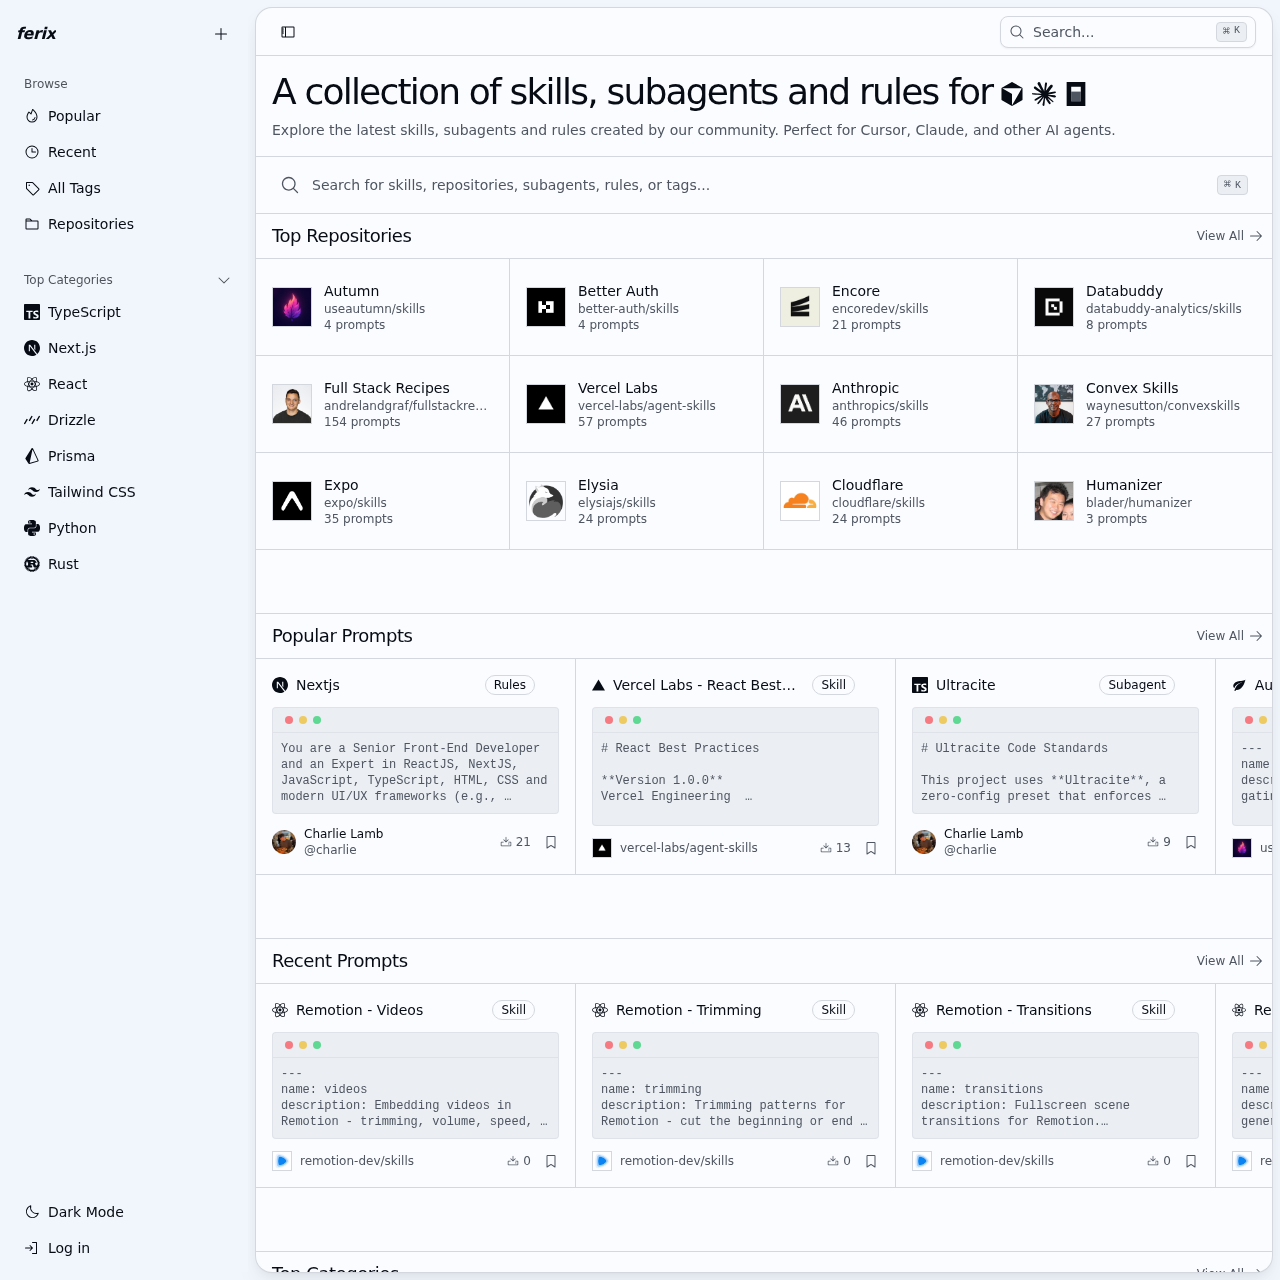Open Popular in the Browse menu
This screenshot has height=1280, width=1280.
click(128, 116)
